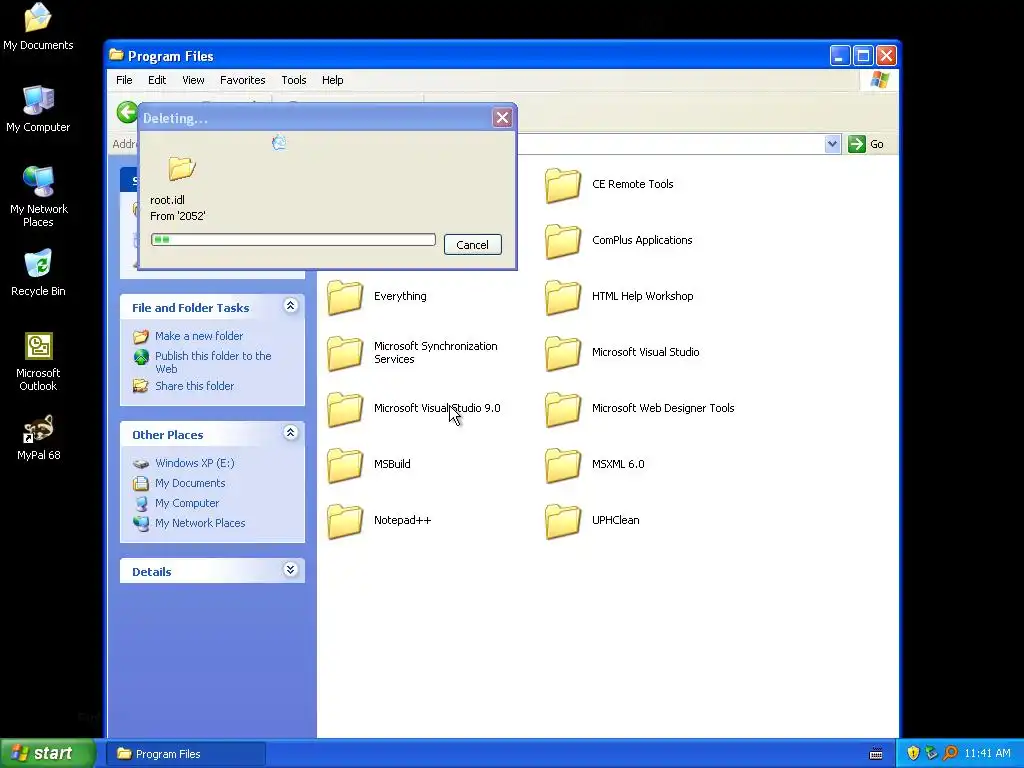Open the File menu
The width and height of the screenshot is (1024, 768).
click(x=124, y=80)
